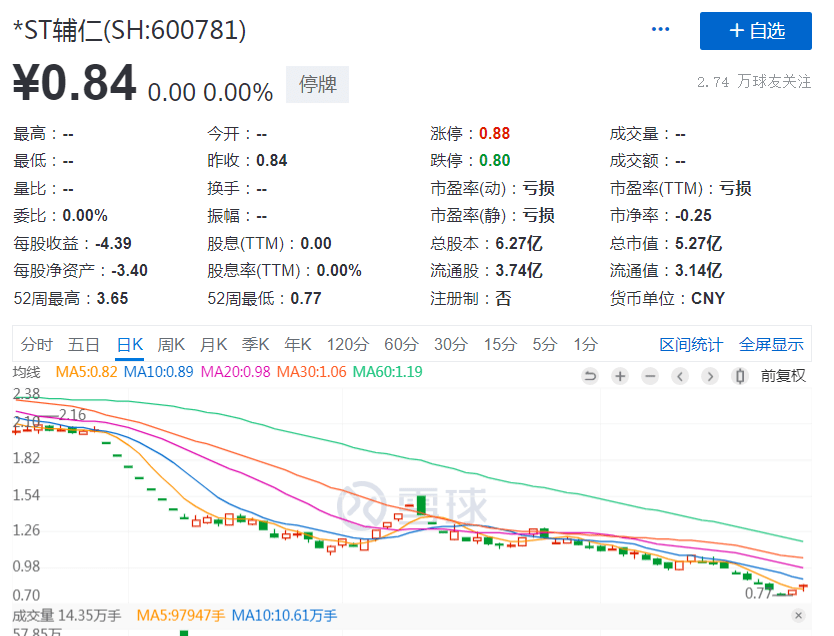This screenshot has height=636, width=834.
Task: Zoom out chart with minus icon
Action: (x=649, y=376)
